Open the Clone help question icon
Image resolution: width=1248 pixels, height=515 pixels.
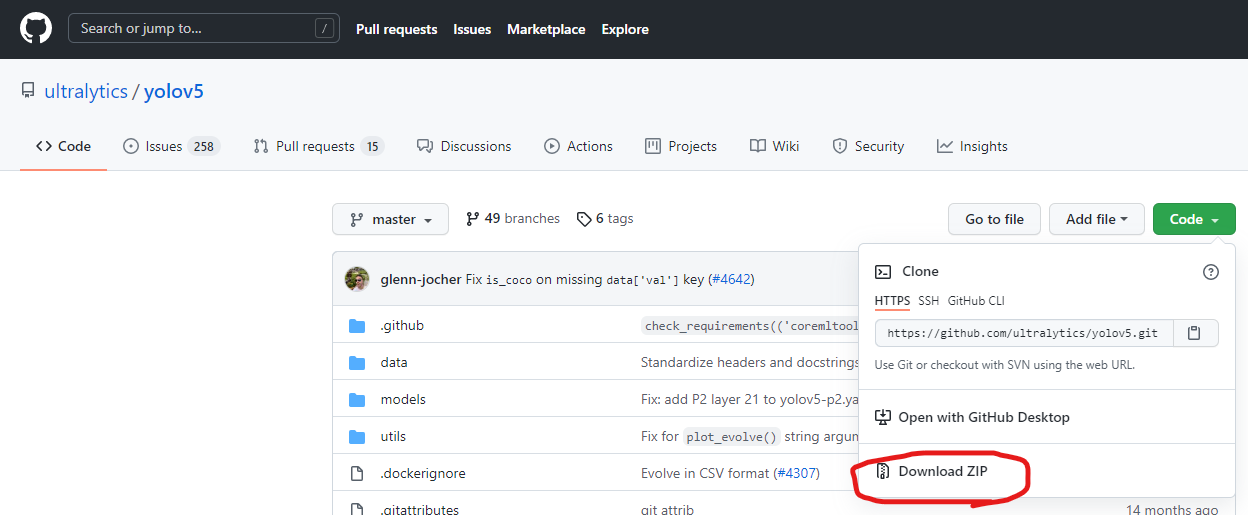click(x=1211, y=272)
